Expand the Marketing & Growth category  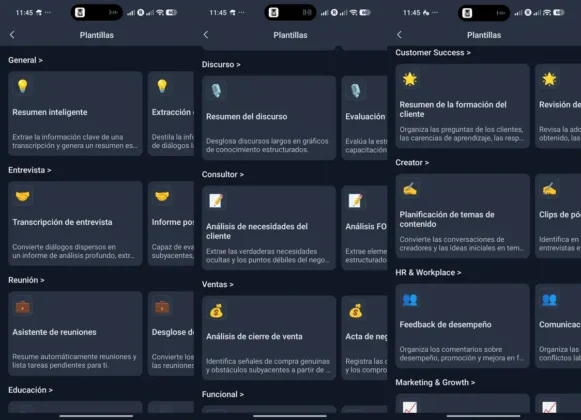click(435, 383)
